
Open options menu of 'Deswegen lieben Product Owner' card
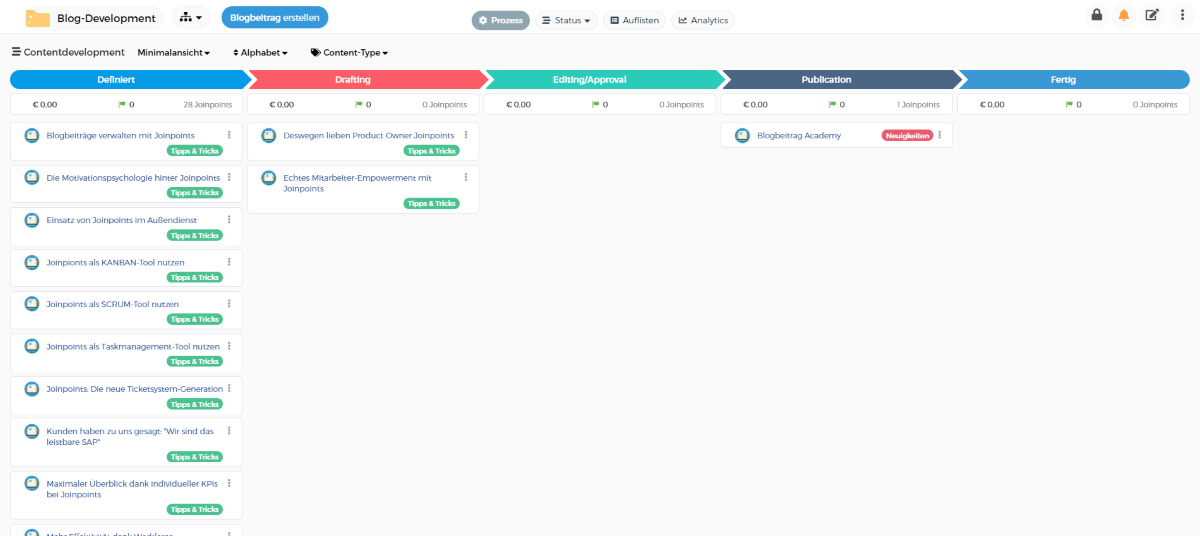pyautogui.click(x=466, y=135)
